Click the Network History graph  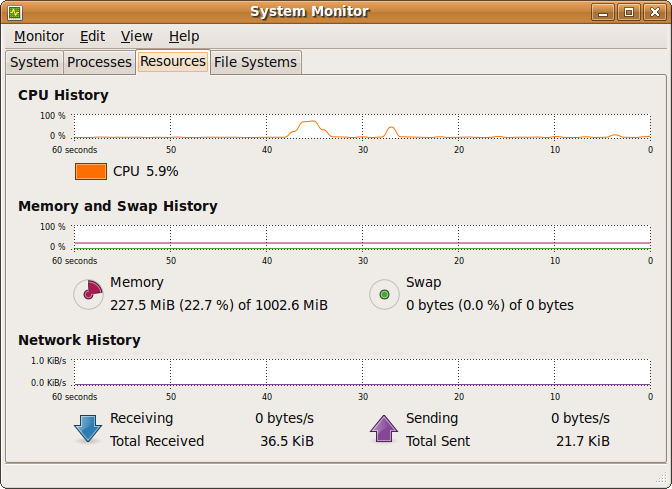coord(362,371)
